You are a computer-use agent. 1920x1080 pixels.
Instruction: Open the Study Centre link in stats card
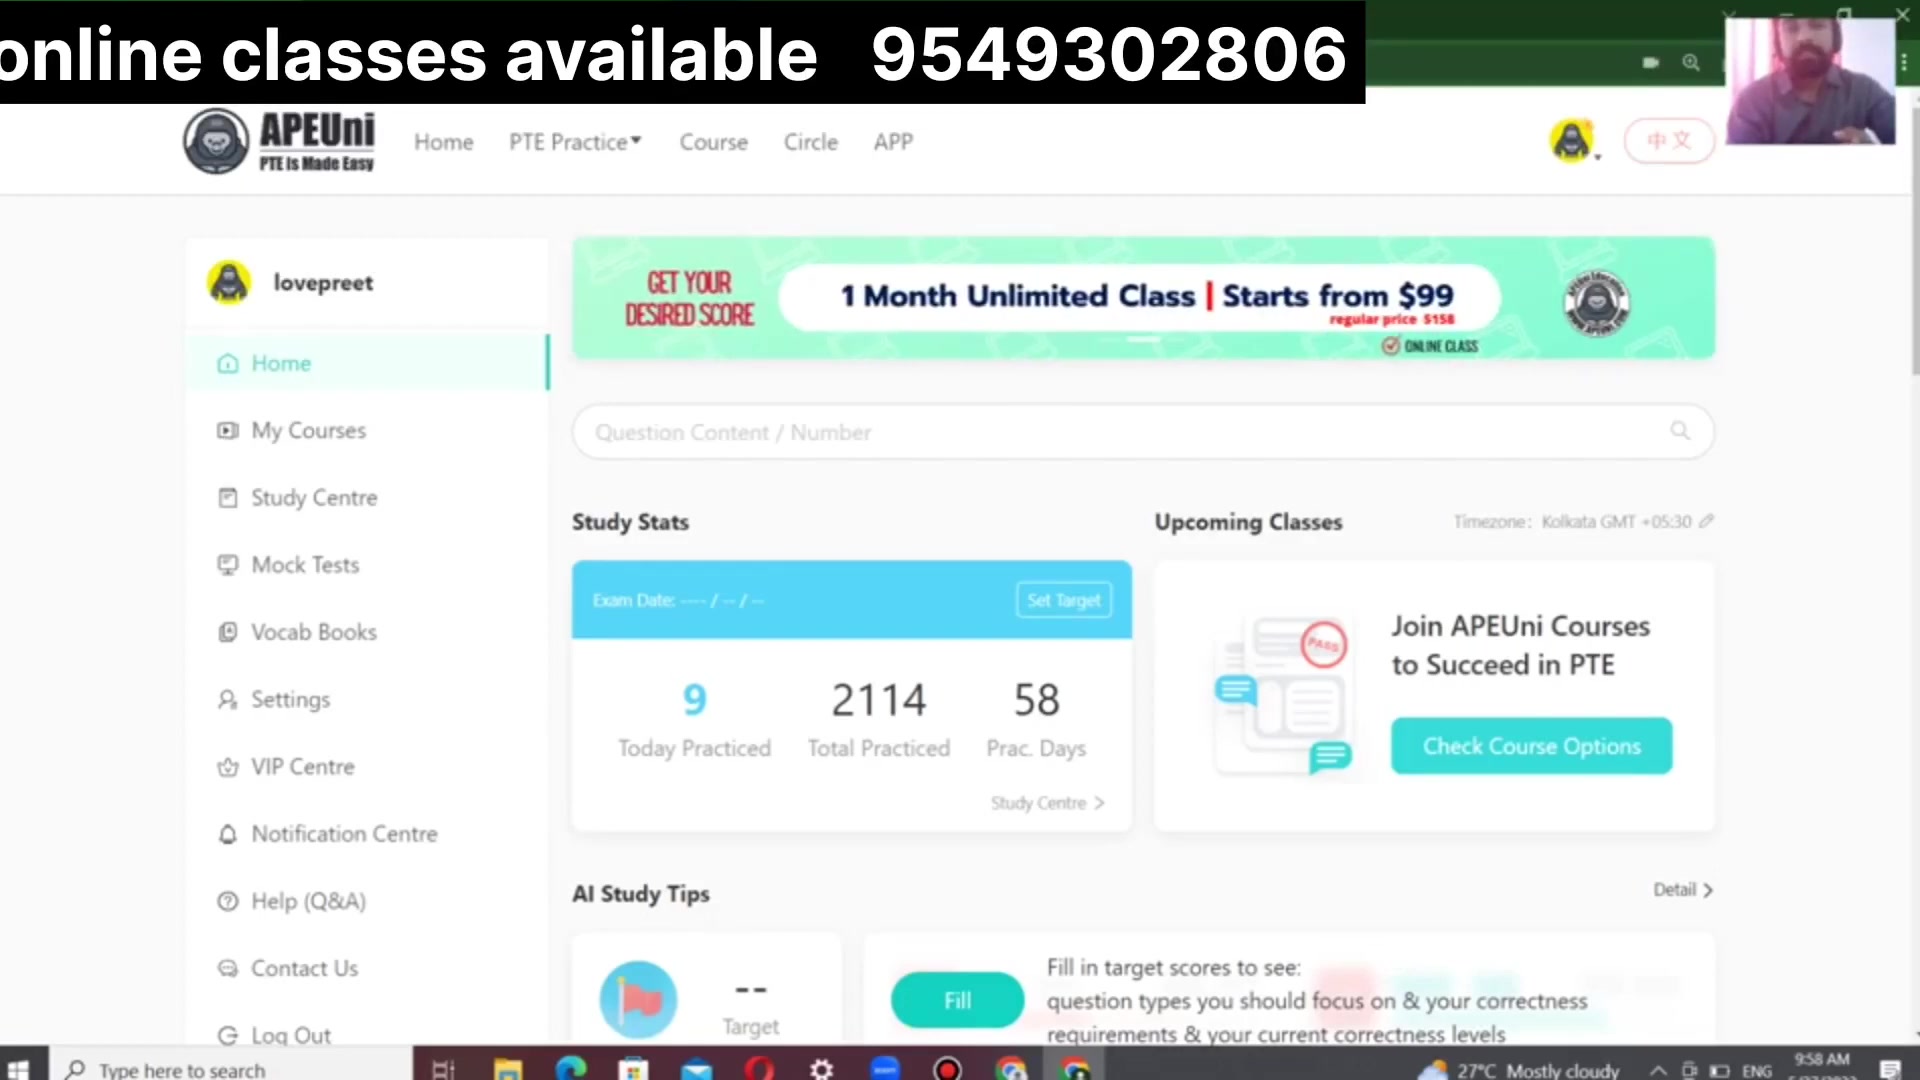[1047, 803]
